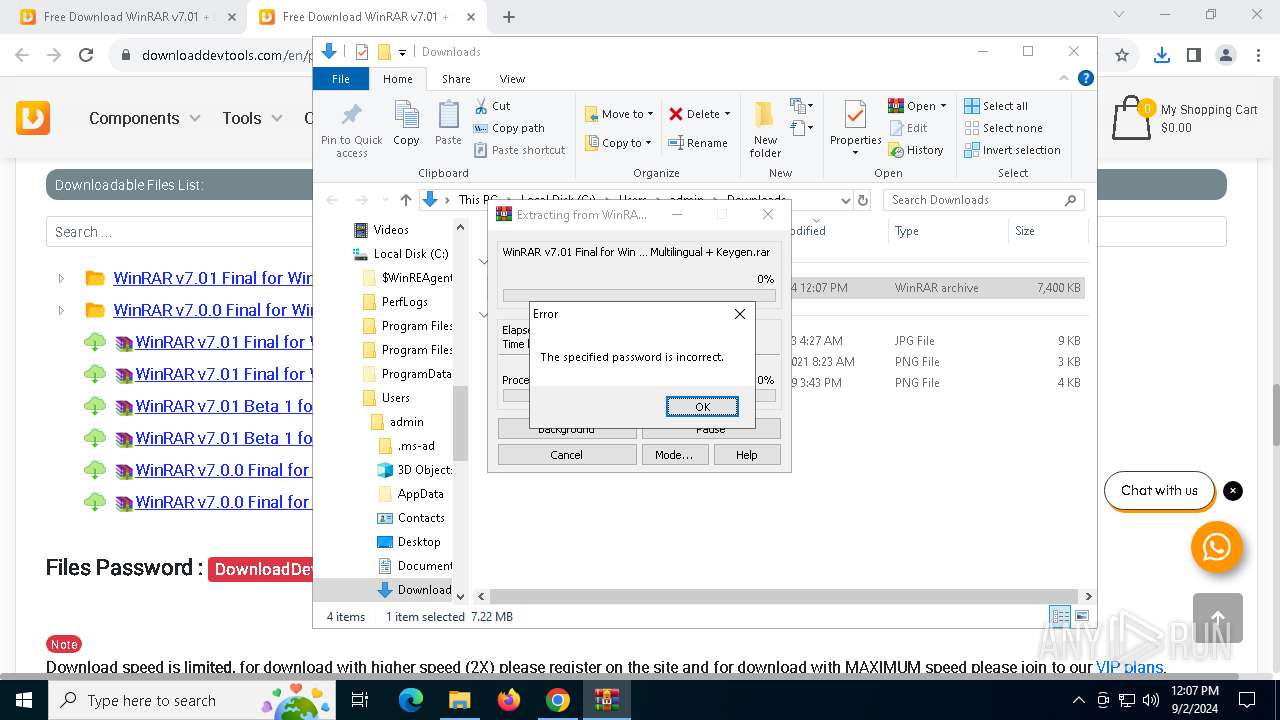Viewport: 1280px width, 720px height.
Task: Click Refresh in Explorer address bar
Action: click(863, 200)
